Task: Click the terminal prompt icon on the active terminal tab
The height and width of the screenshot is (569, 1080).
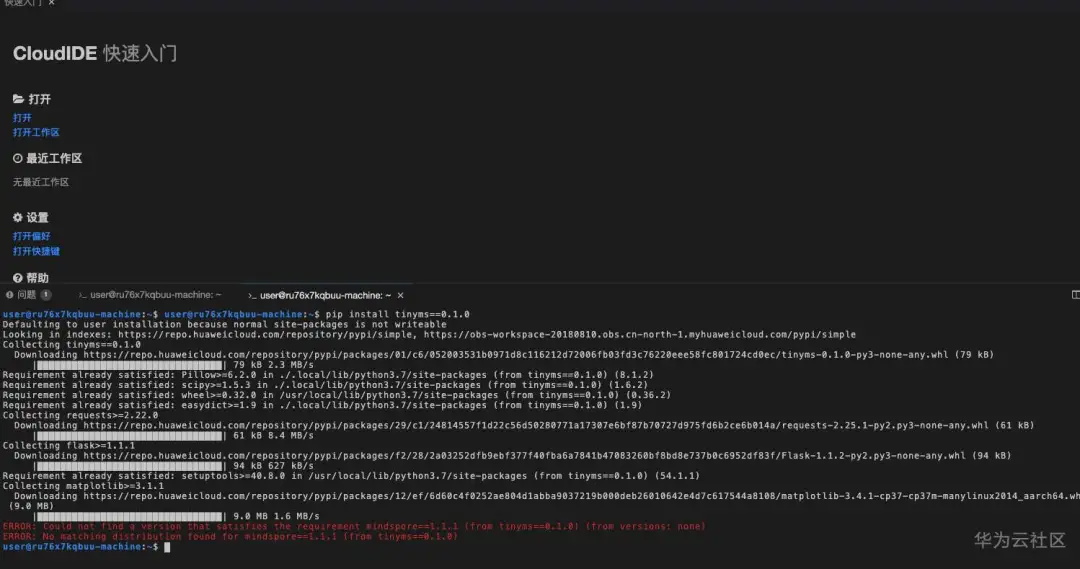Action: click(x=251, y=295)
